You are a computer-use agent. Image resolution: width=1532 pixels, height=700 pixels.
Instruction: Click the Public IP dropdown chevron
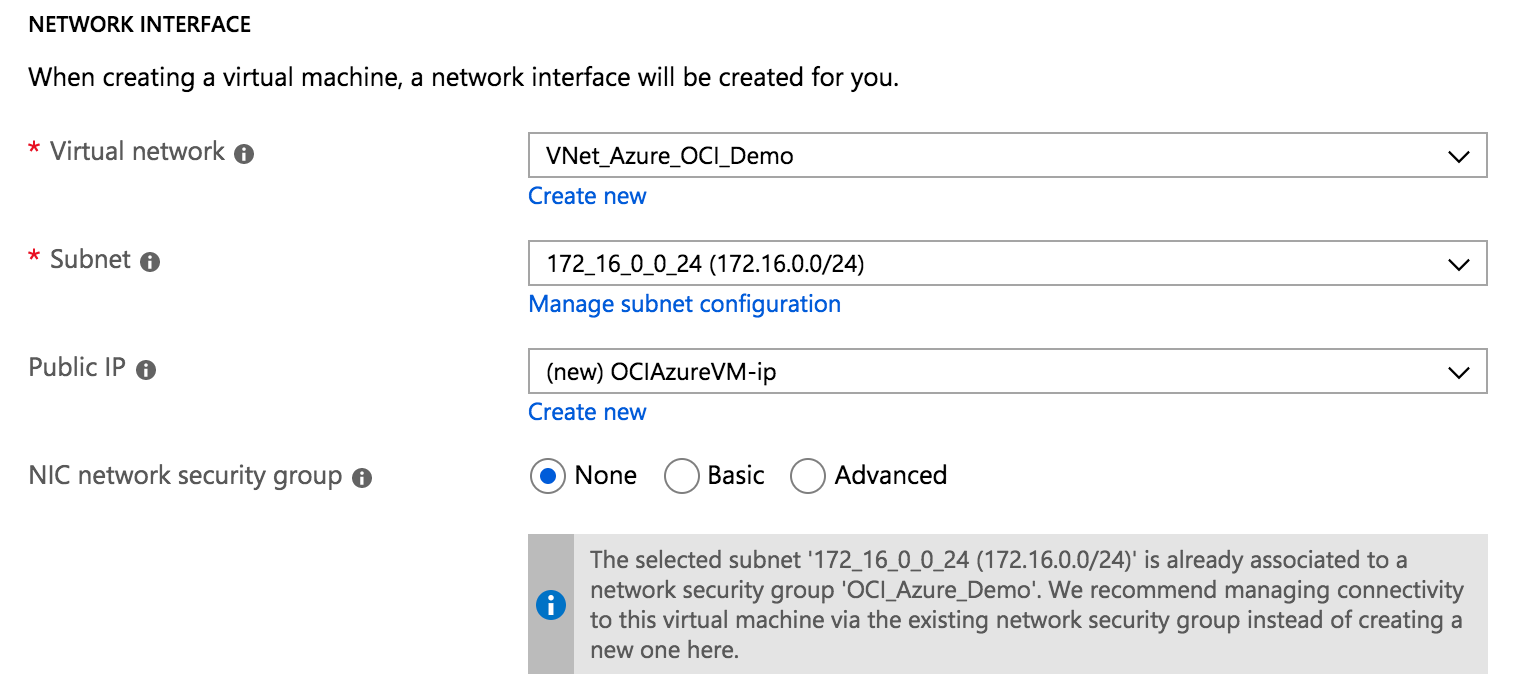tap(1458, 373)
